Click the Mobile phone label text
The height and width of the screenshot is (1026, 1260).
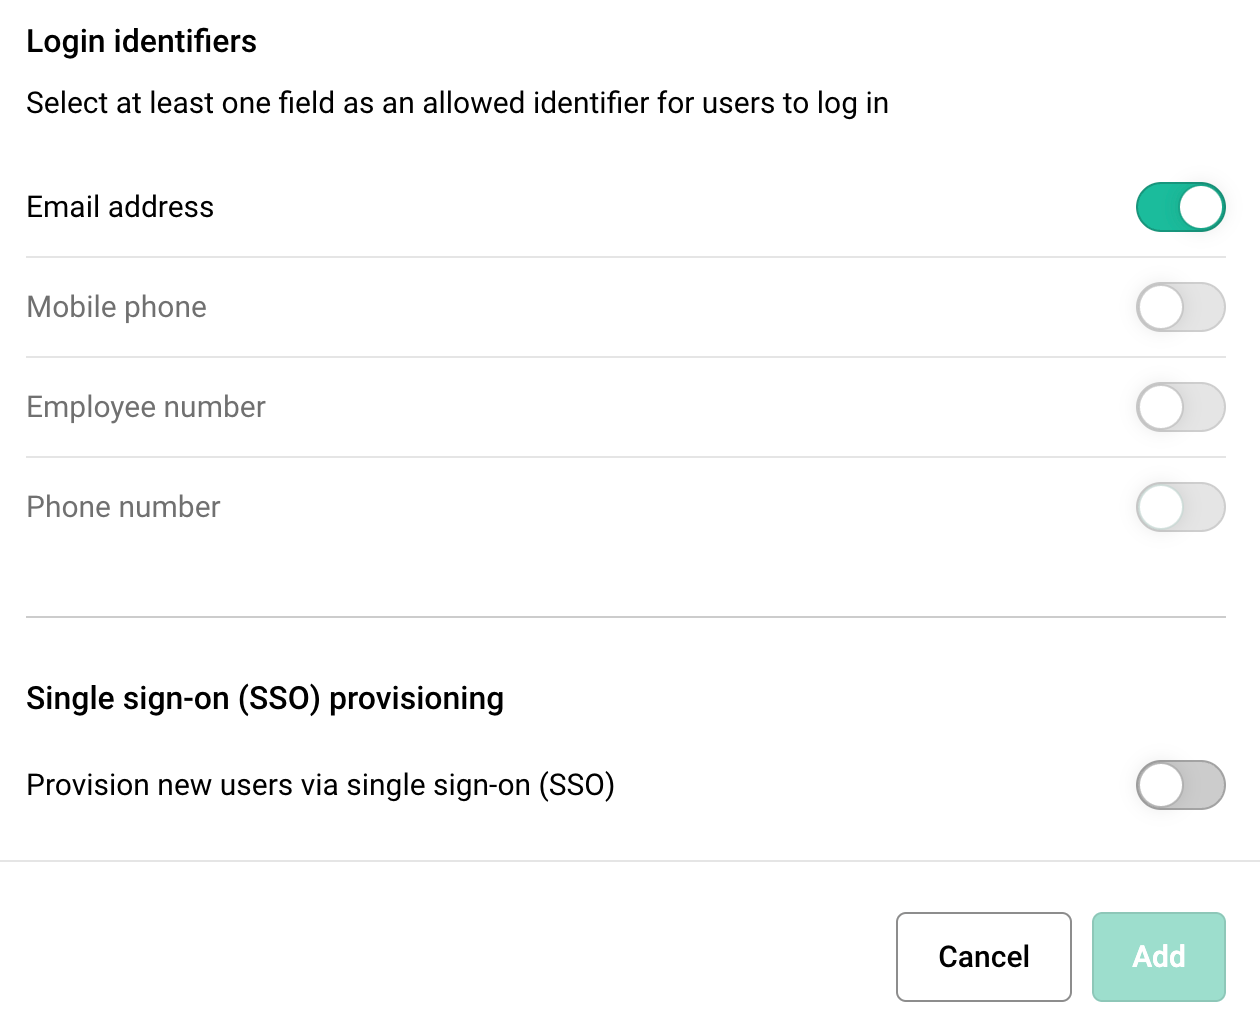pyautogui.click(x=116, y=307)
